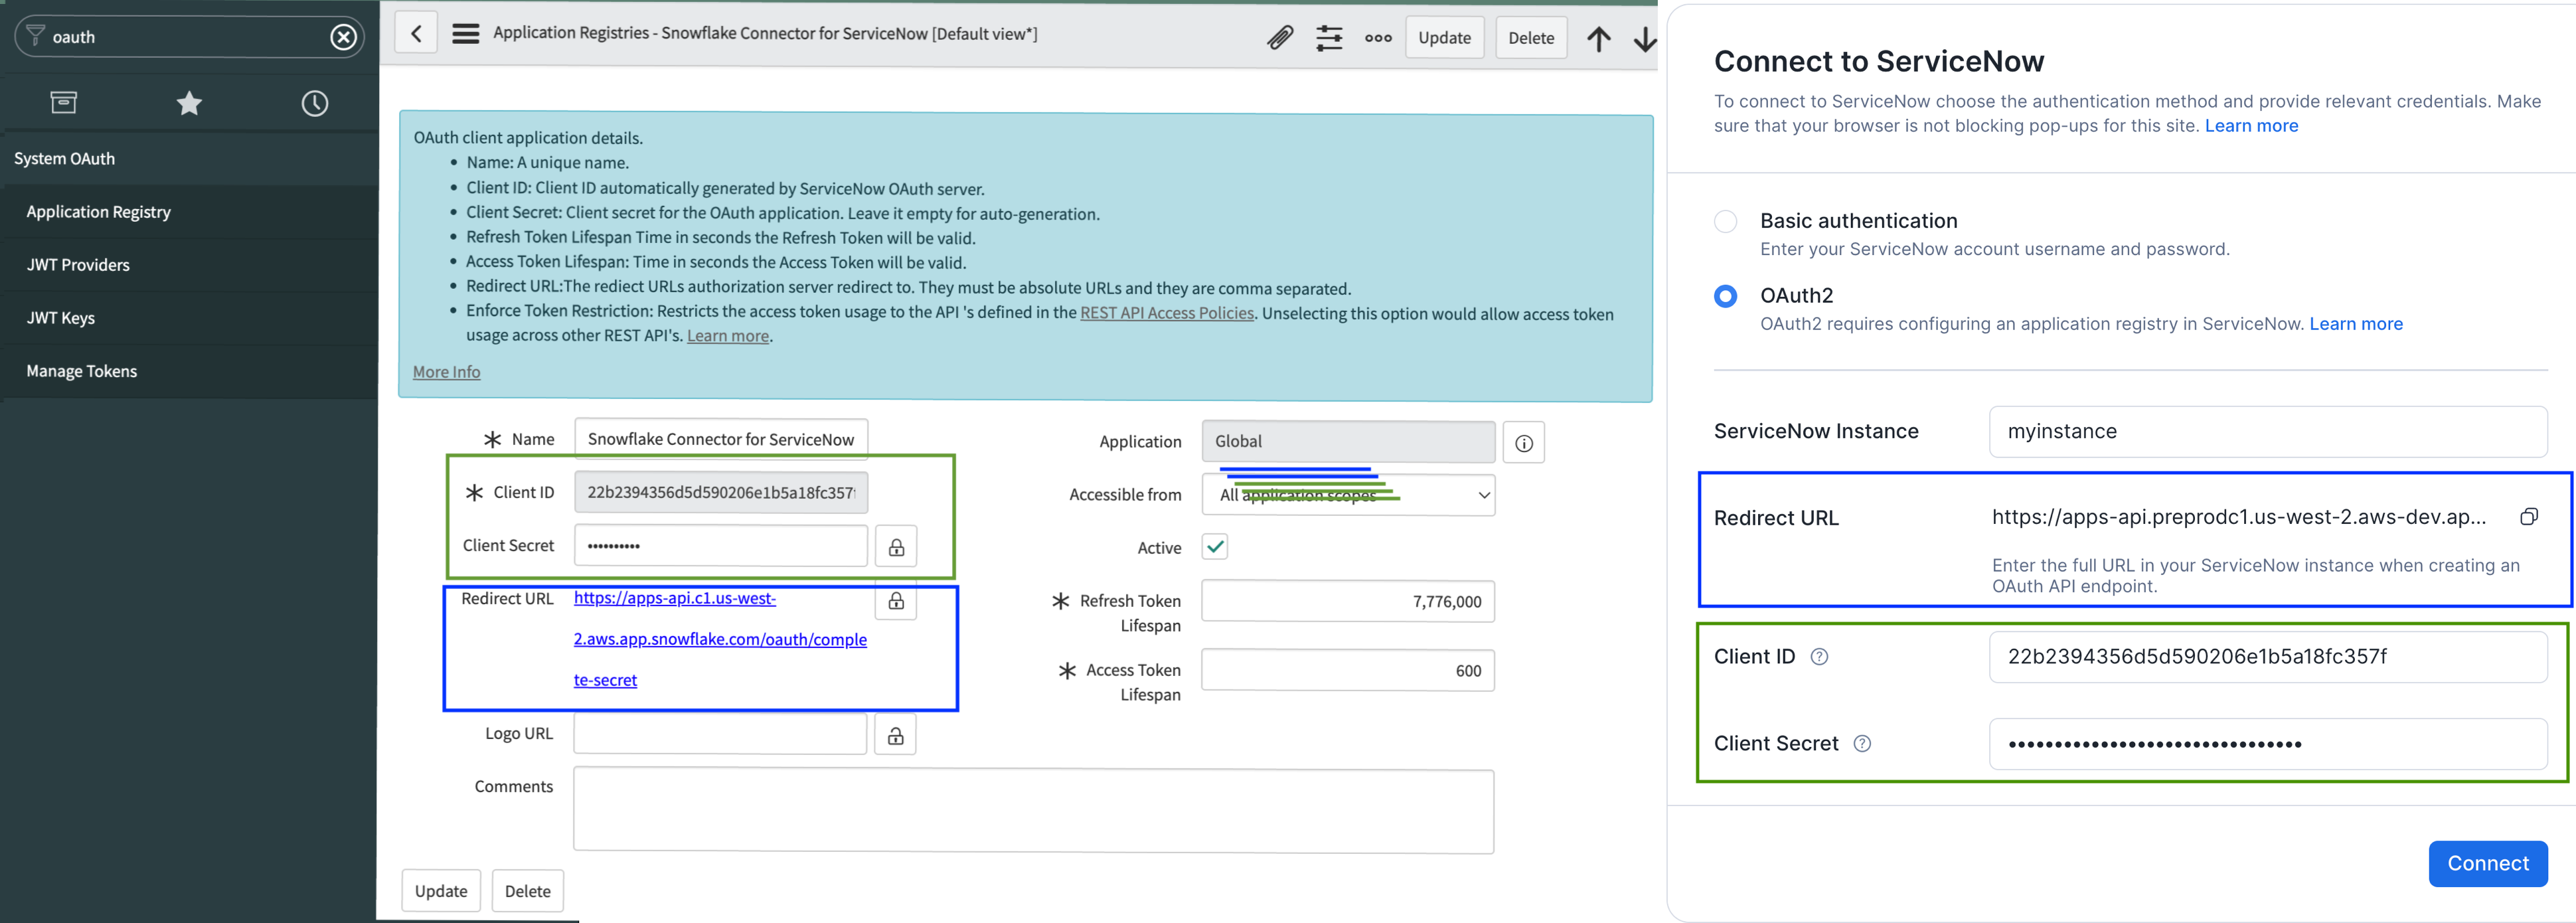The width and height of the screenshot is (2576, 923).
Task: Click the attachment paperclip icon
Action: coord(1279,38)
